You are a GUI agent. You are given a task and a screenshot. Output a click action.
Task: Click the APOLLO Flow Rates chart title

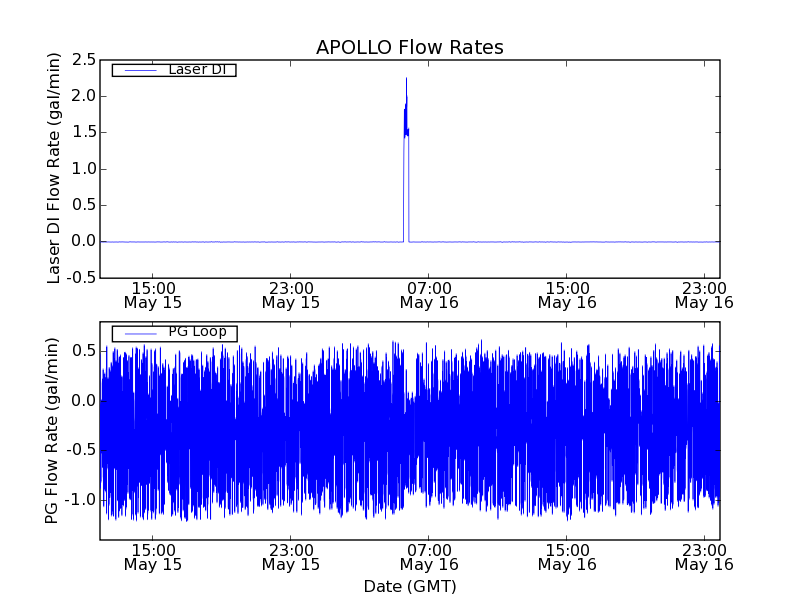tap(409, 48)
